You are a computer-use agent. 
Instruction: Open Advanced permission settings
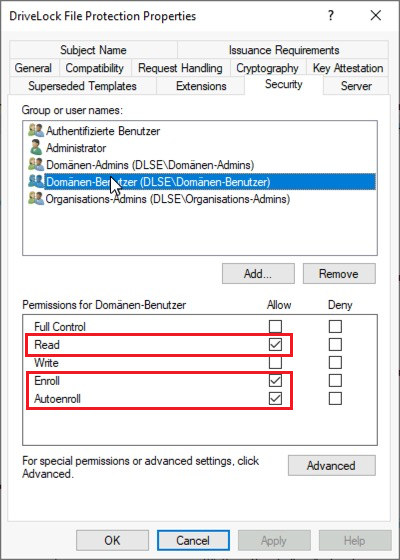(x=331, y=465)
